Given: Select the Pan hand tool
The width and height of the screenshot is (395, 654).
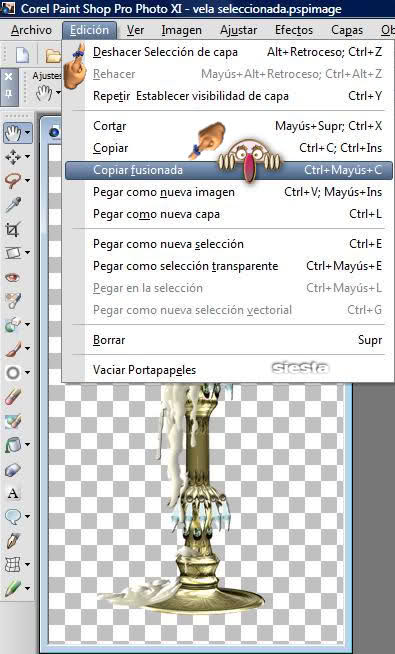Looking at the screenshot, I should pos(13,133).
